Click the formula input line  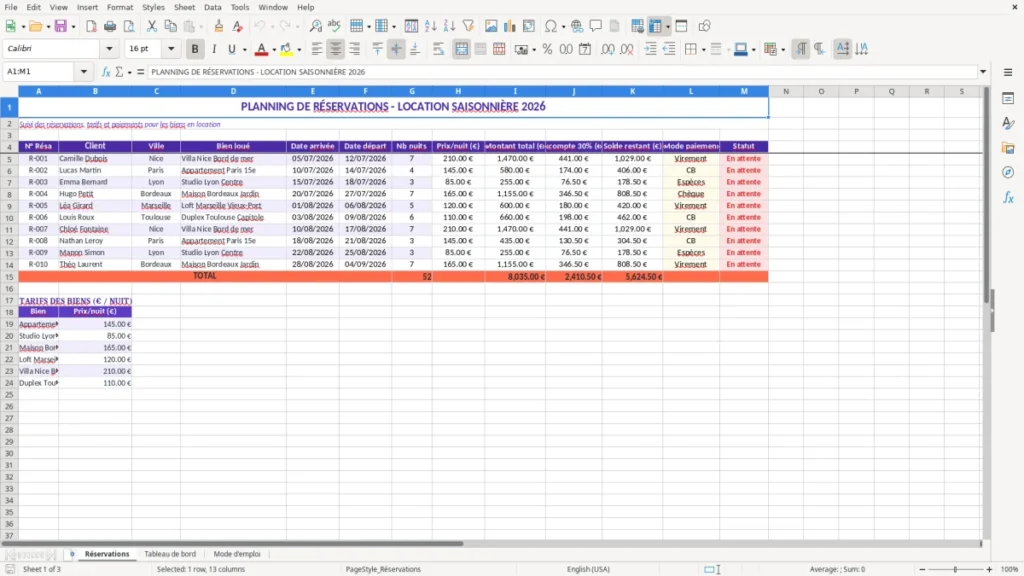pos(562,72)
